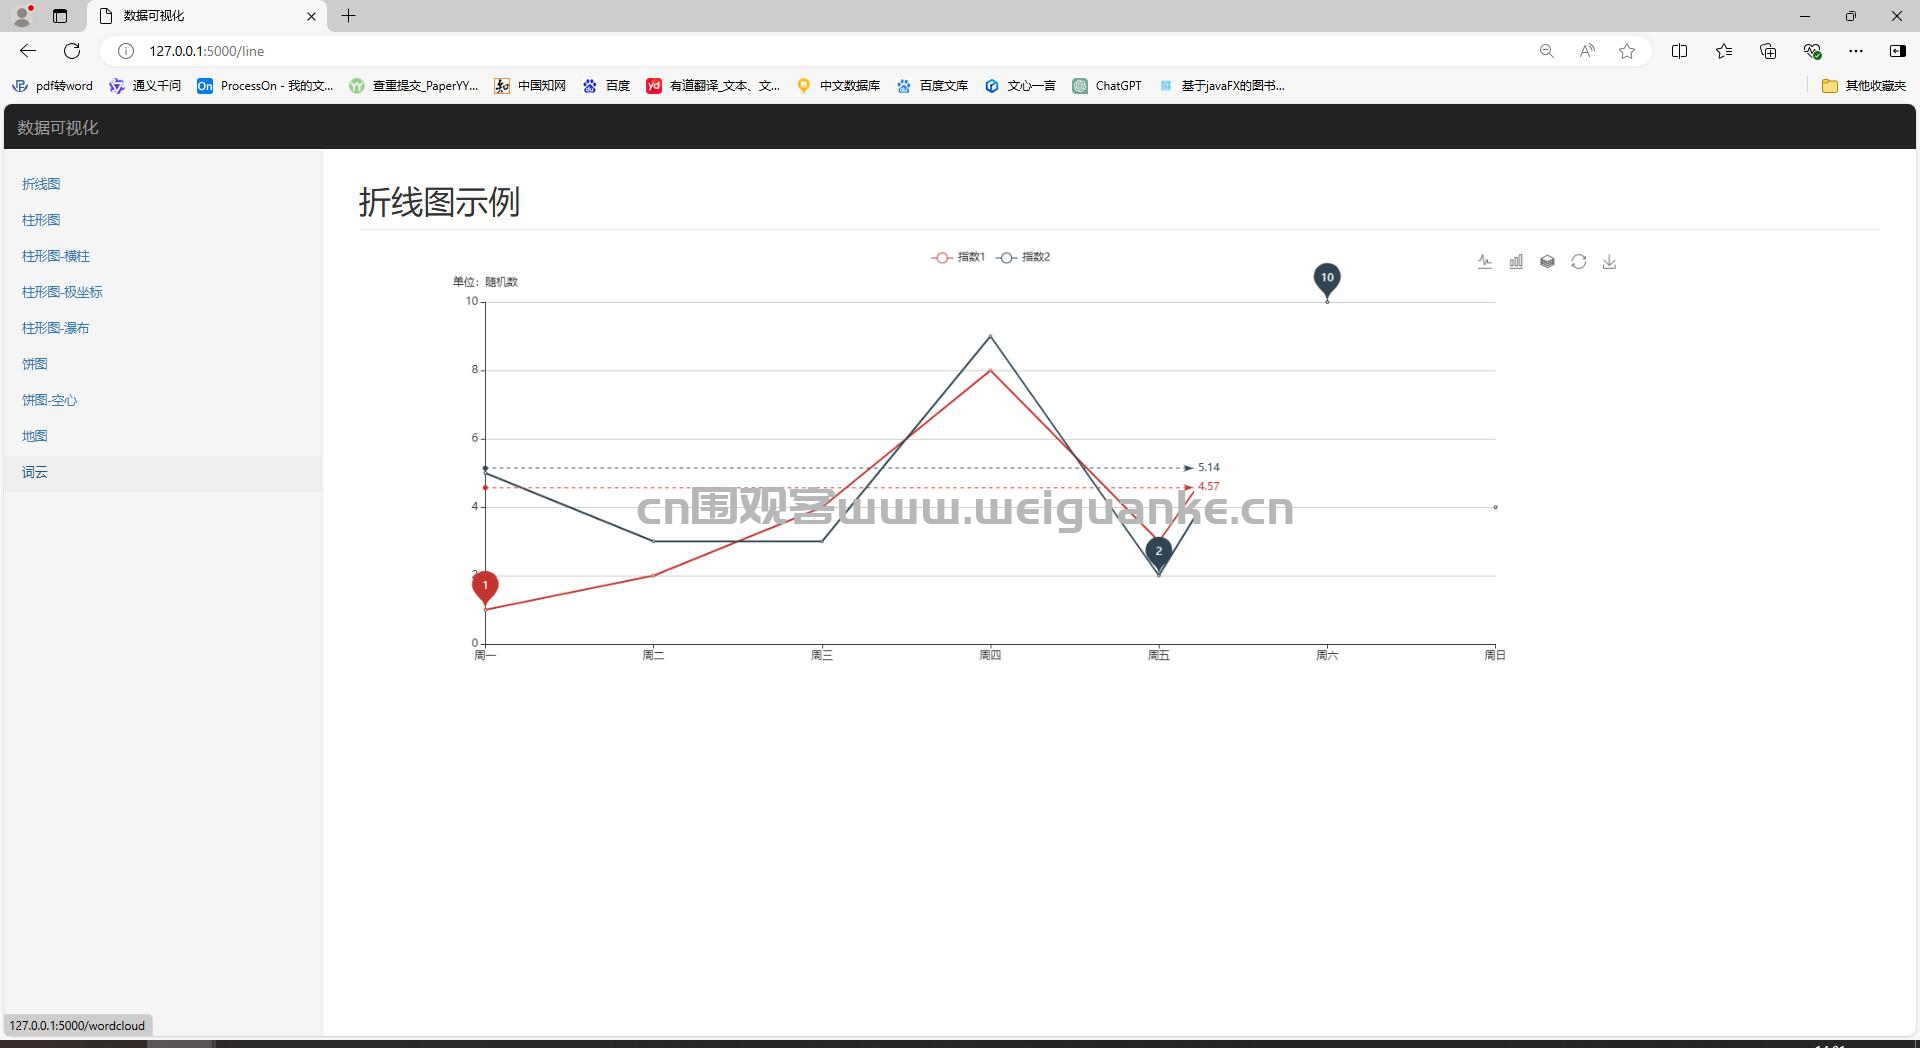Click the 周六 x-axis label
The image size is (1920, 1048).
[1327, 655]
